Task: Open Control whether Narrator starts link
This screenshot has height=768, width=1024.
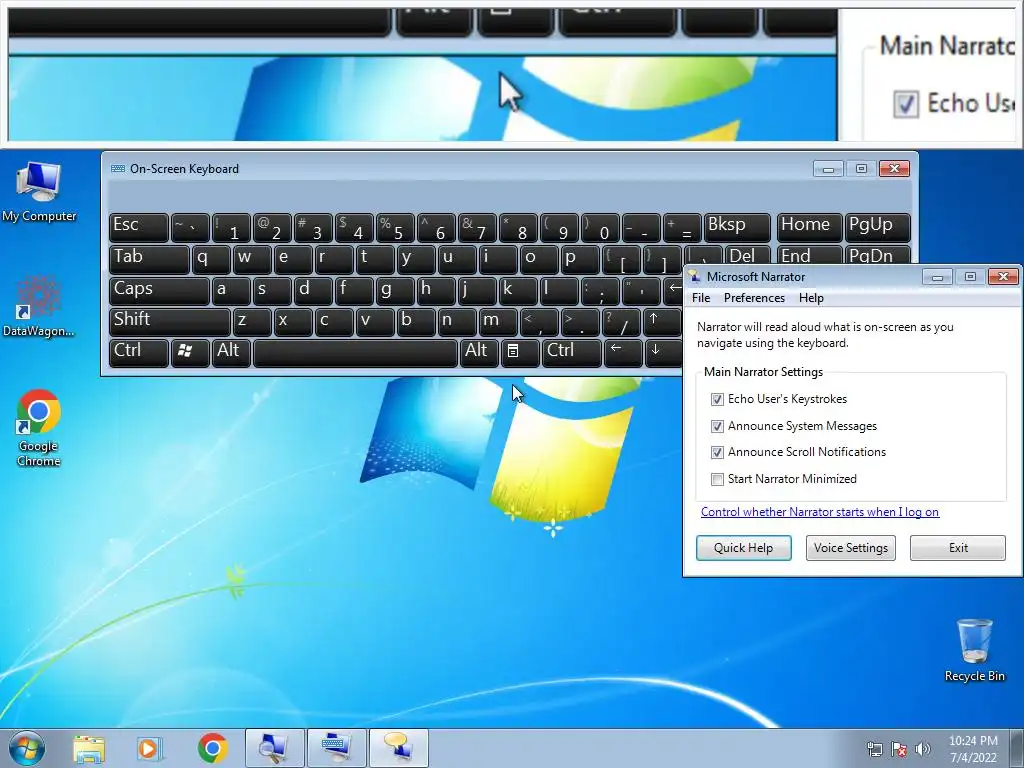Action: [820, 512]
